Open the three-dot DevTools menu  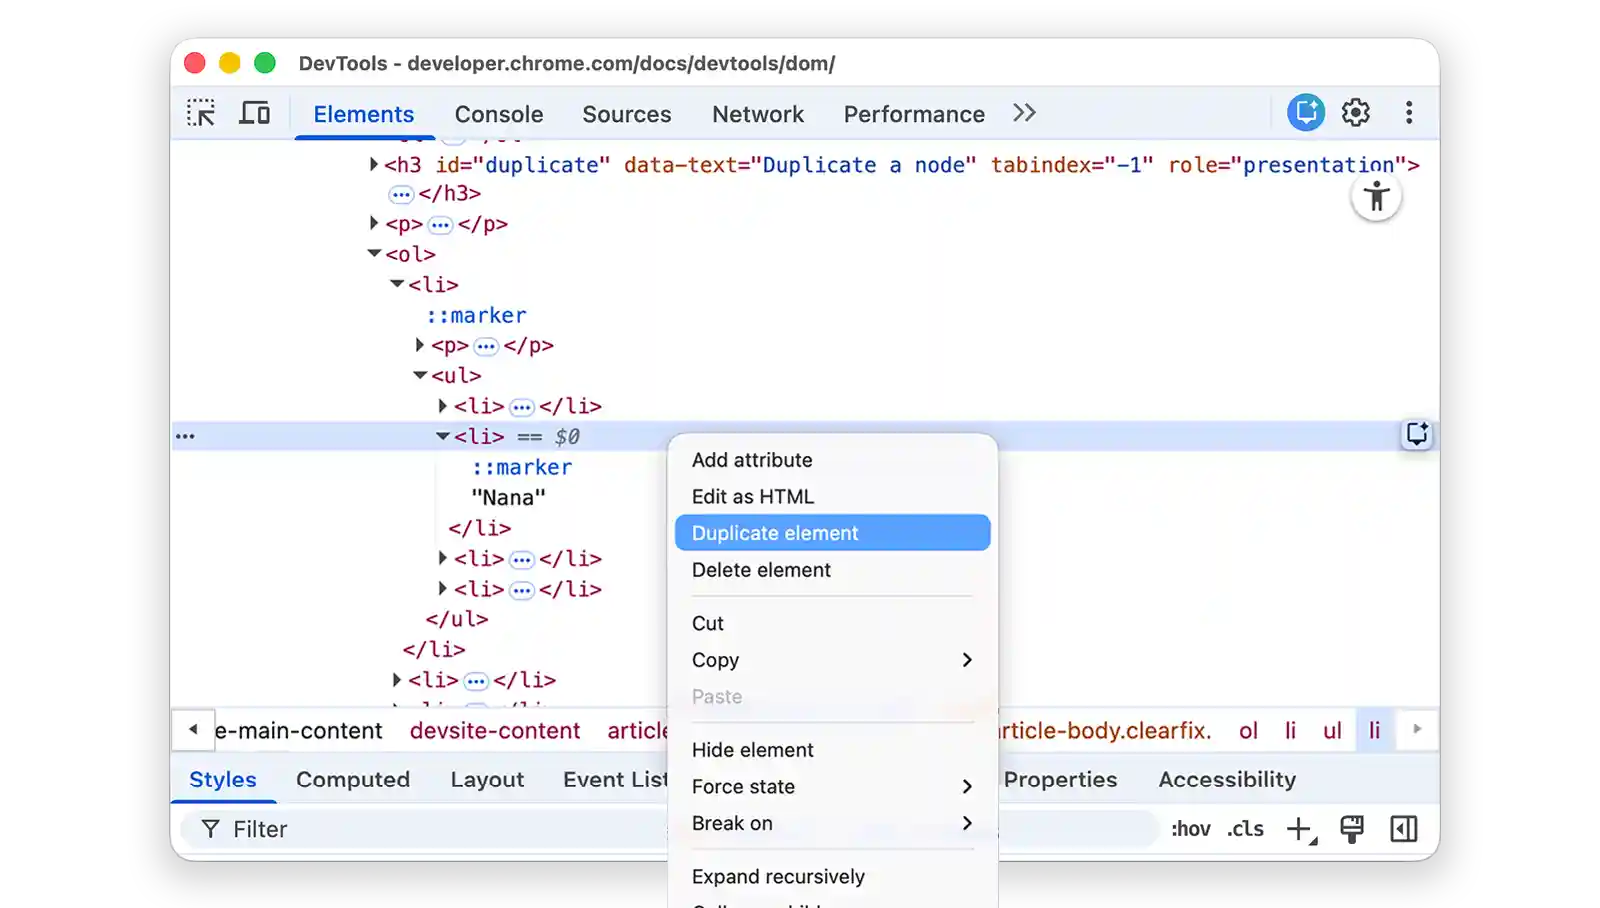pos(1410,112)
